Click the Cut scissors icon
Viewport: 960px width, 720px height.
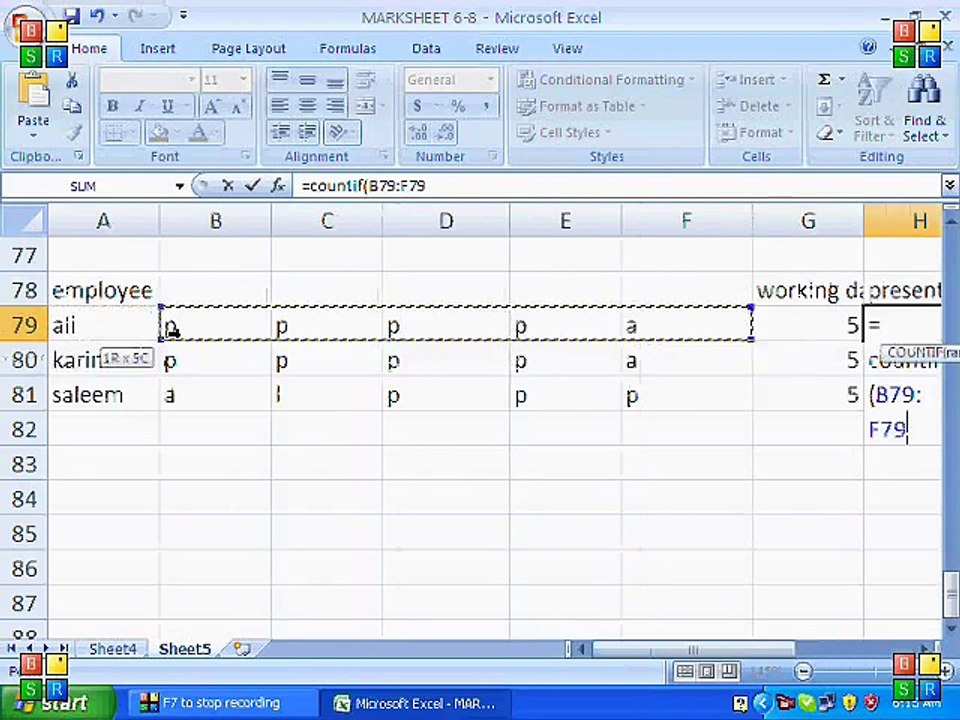72,80
